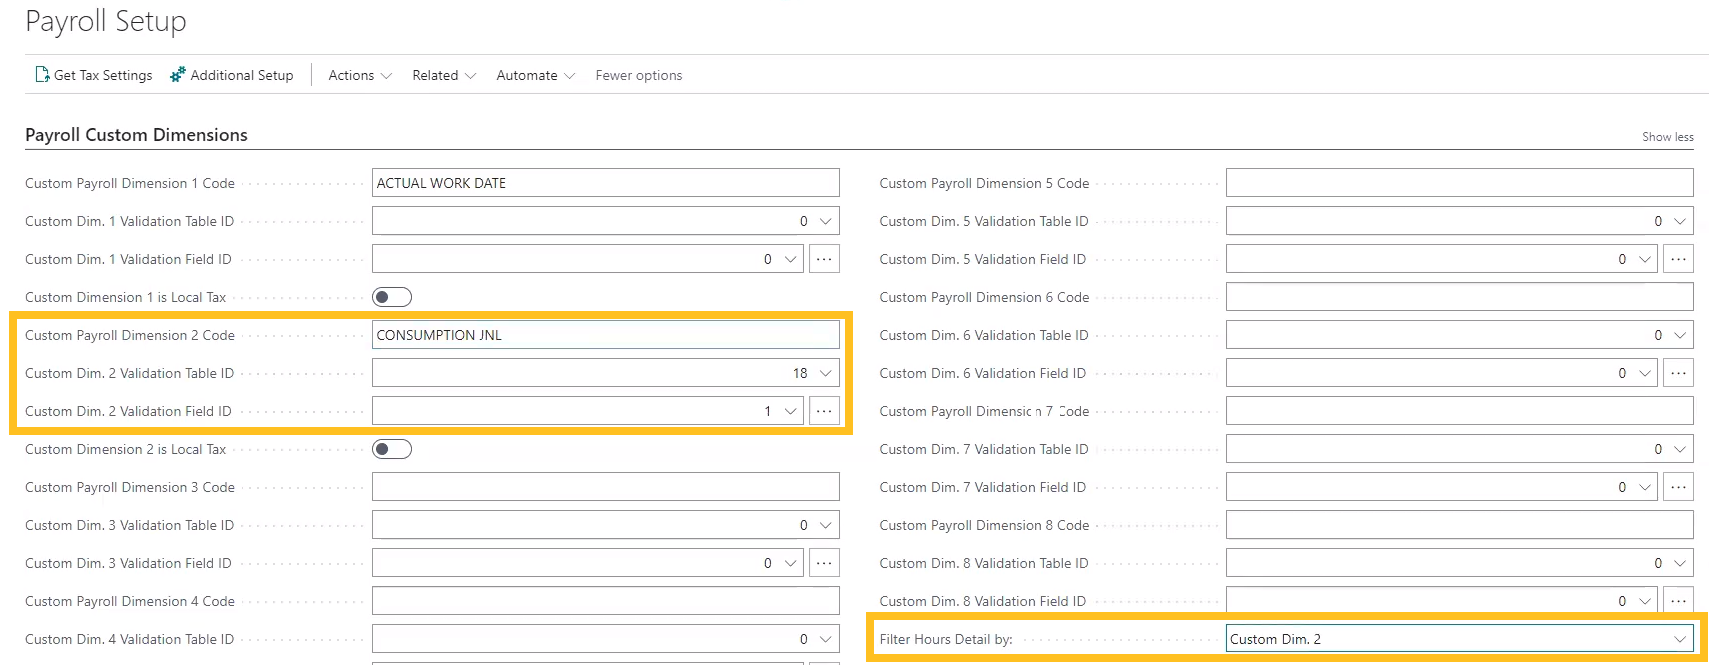Expand the Filter Hours Detail by dropdown
This screenshot has width=1709, height=665.
[x=1680, y=639]
